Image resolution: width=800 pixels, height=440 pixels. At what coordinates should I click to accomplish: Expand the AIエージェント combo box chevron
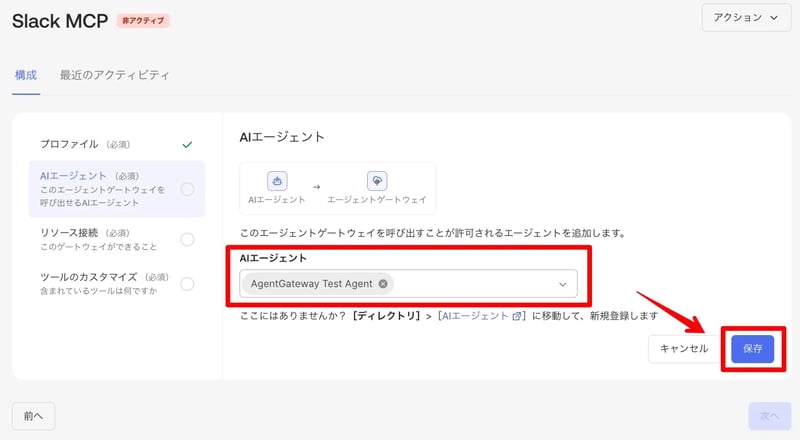562,284
